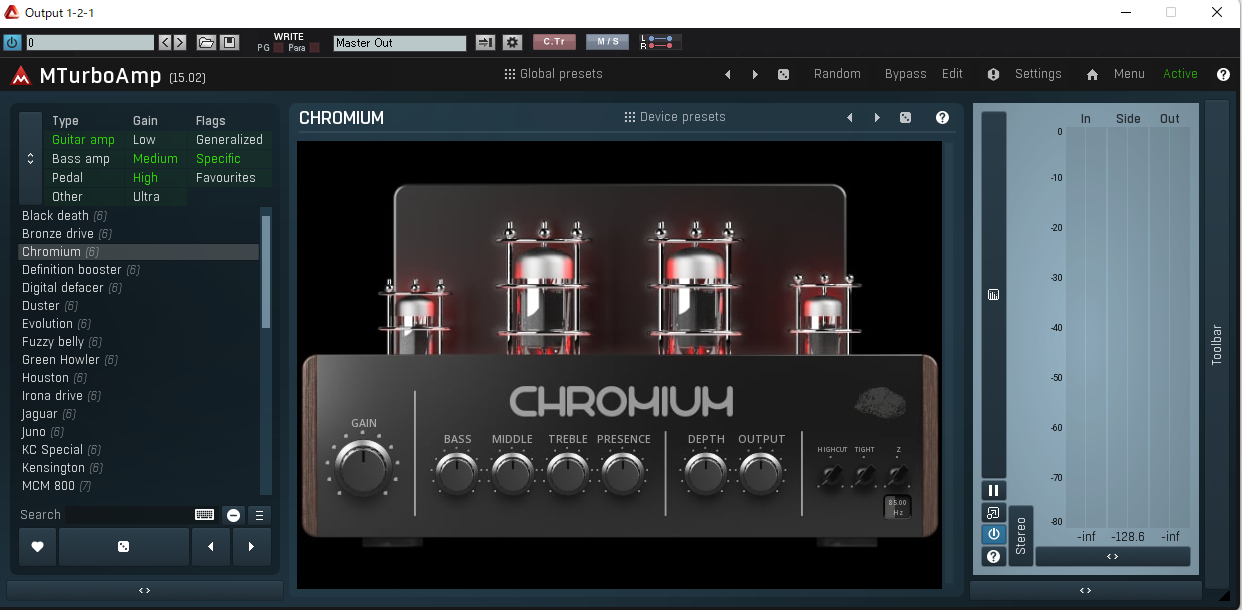Click the device list scrollbar
Screen dimensions: 1242x610
coord(266,272)
